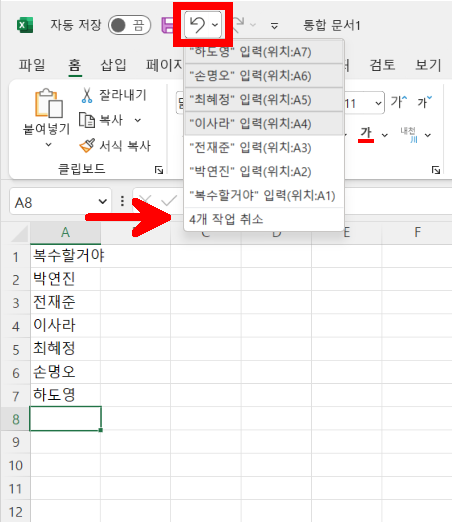
Task: Open the font color dropdown arrow
Action: [385, 135]
